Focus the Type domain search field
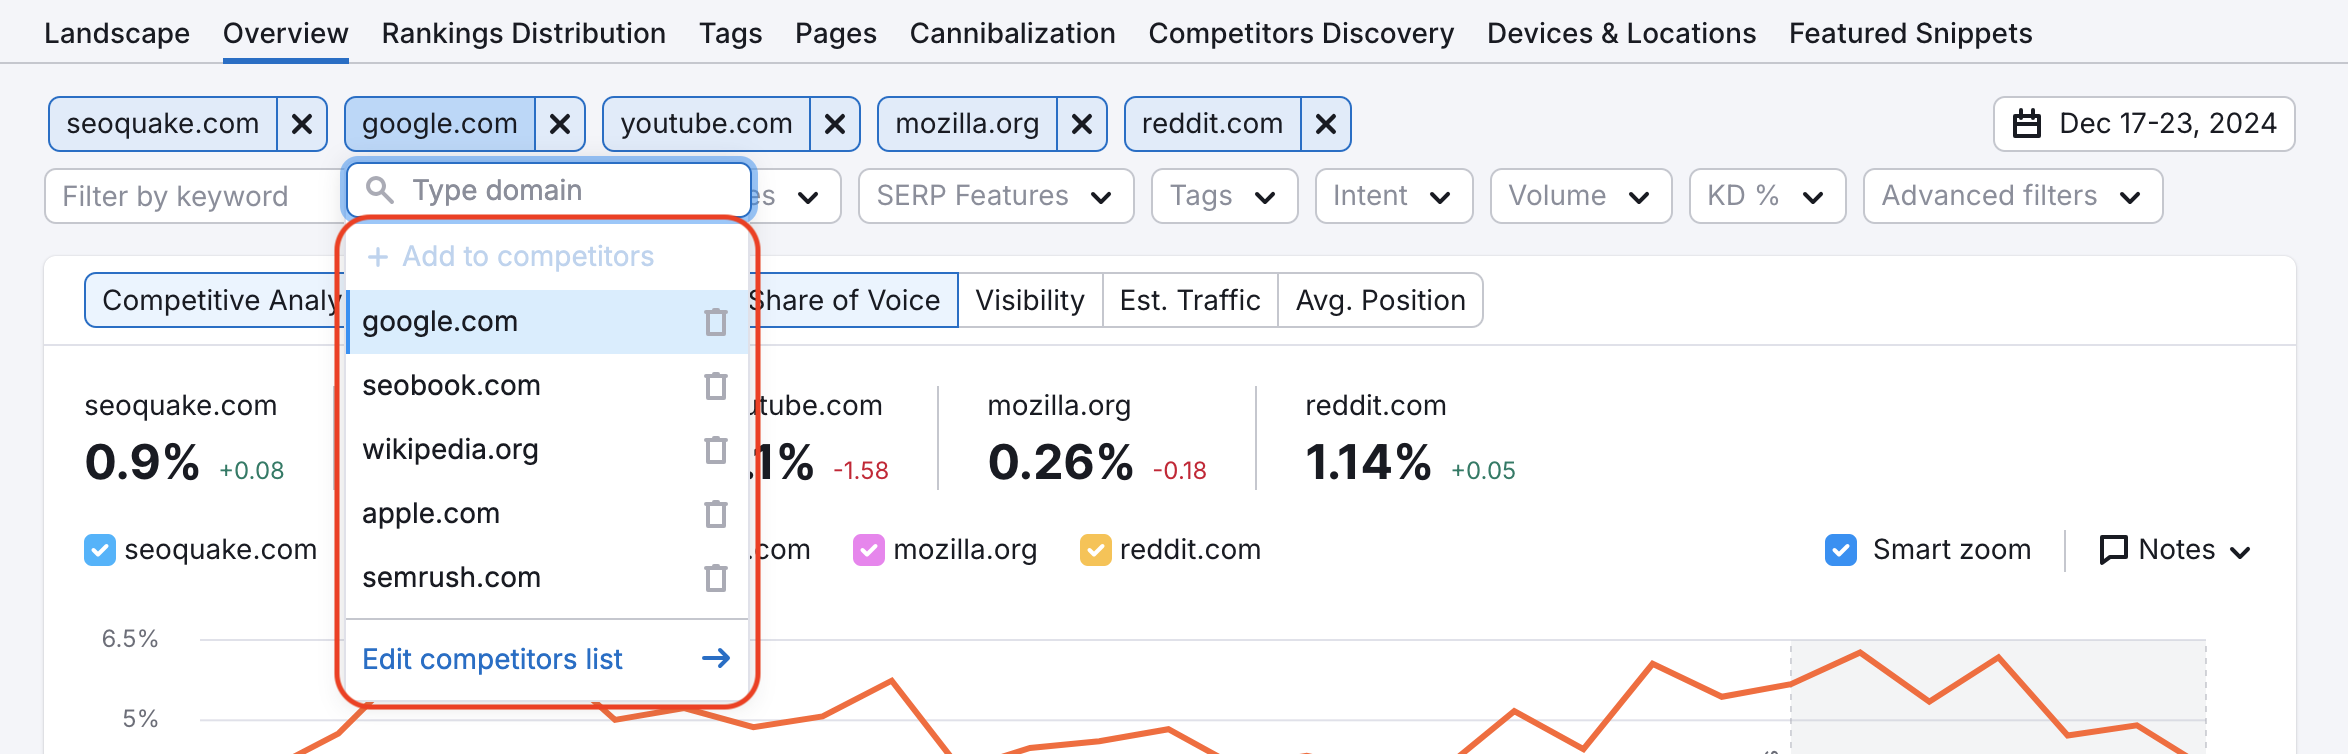Screen dimensions: 2348x754 pyautogui.click(x=560, y=190)
